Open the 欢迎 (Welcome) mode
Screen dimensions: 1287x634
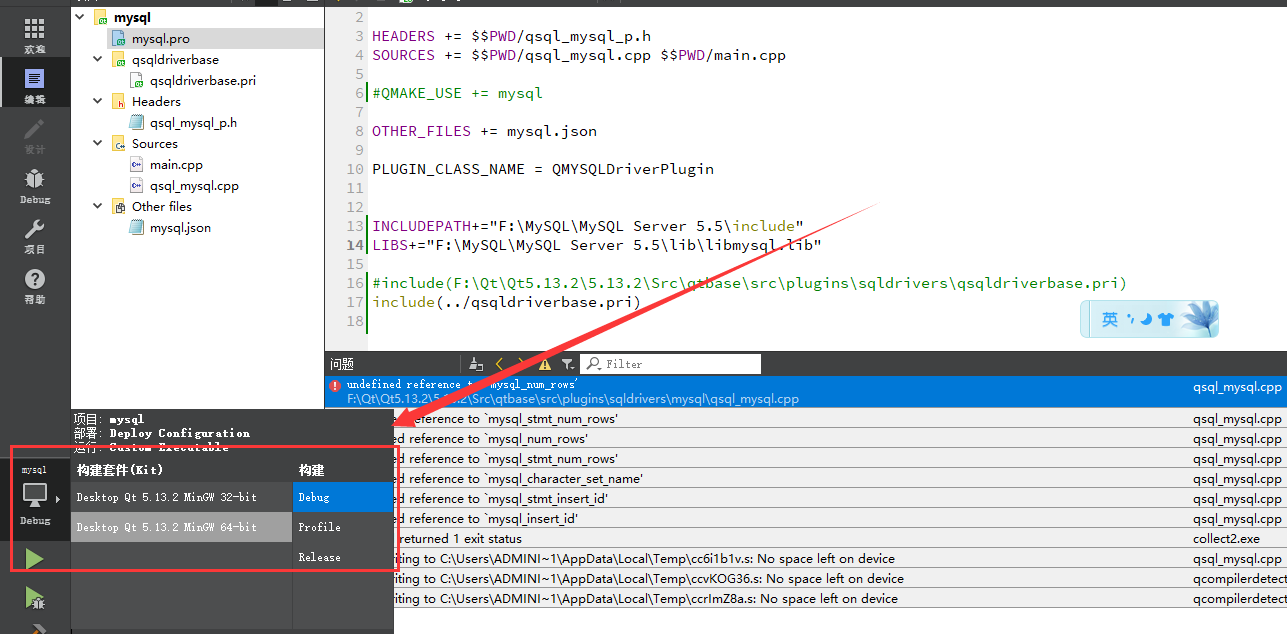pos(35,32)
